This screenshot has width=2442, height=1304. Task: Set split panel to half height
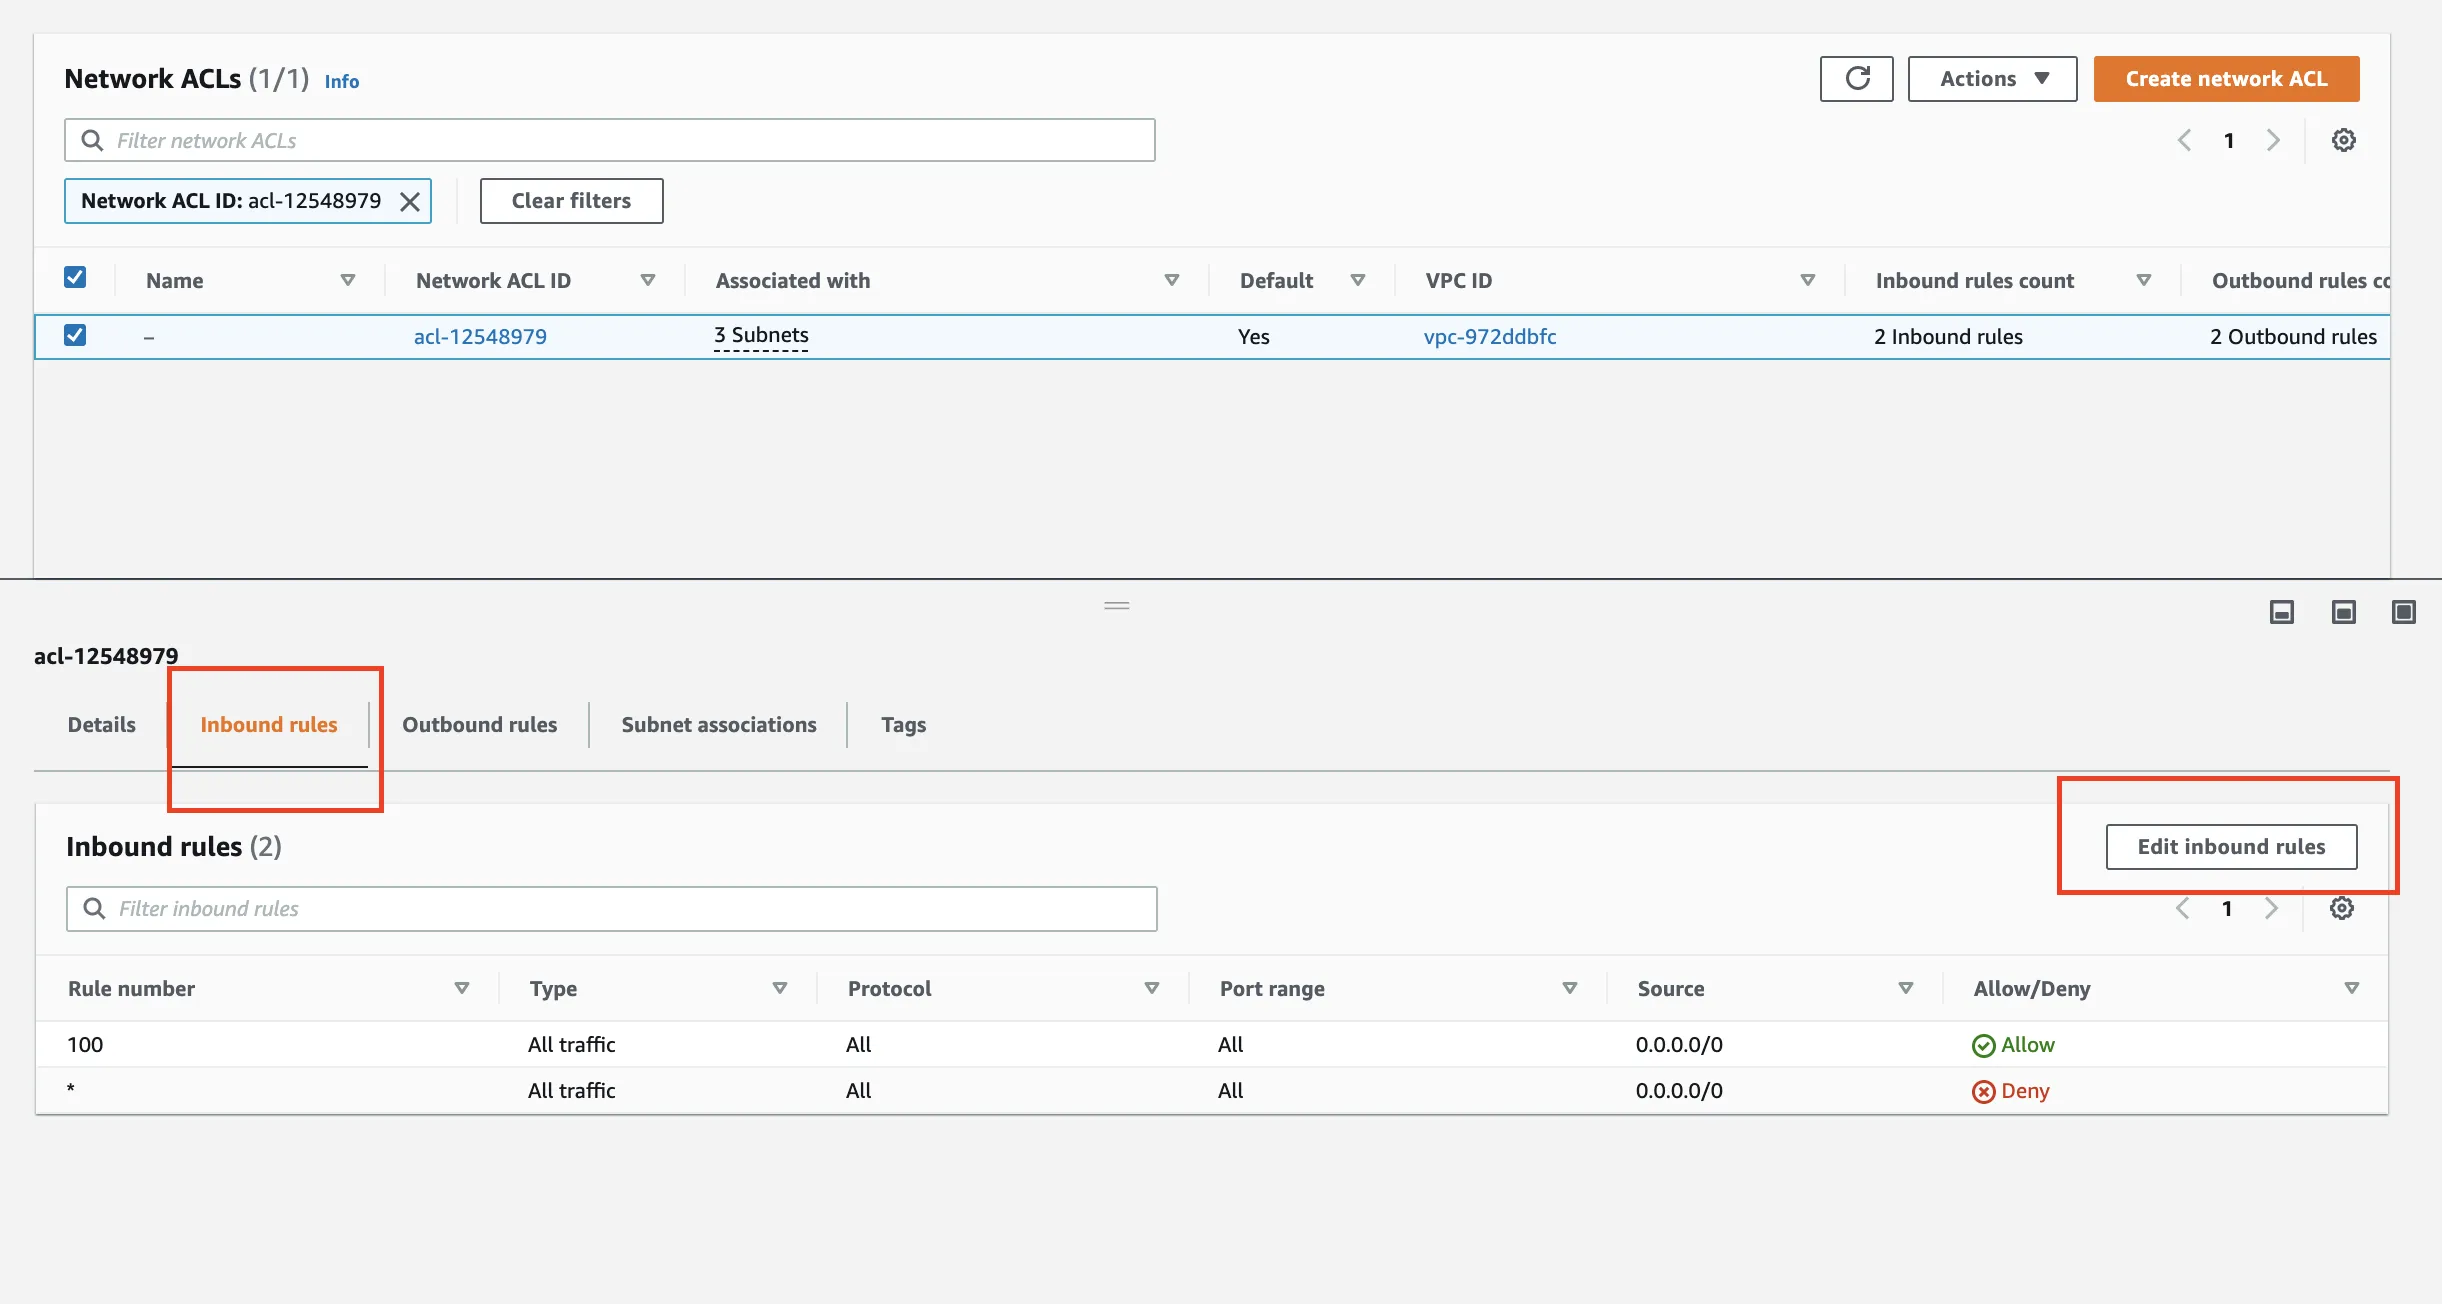click(2343, 612)
